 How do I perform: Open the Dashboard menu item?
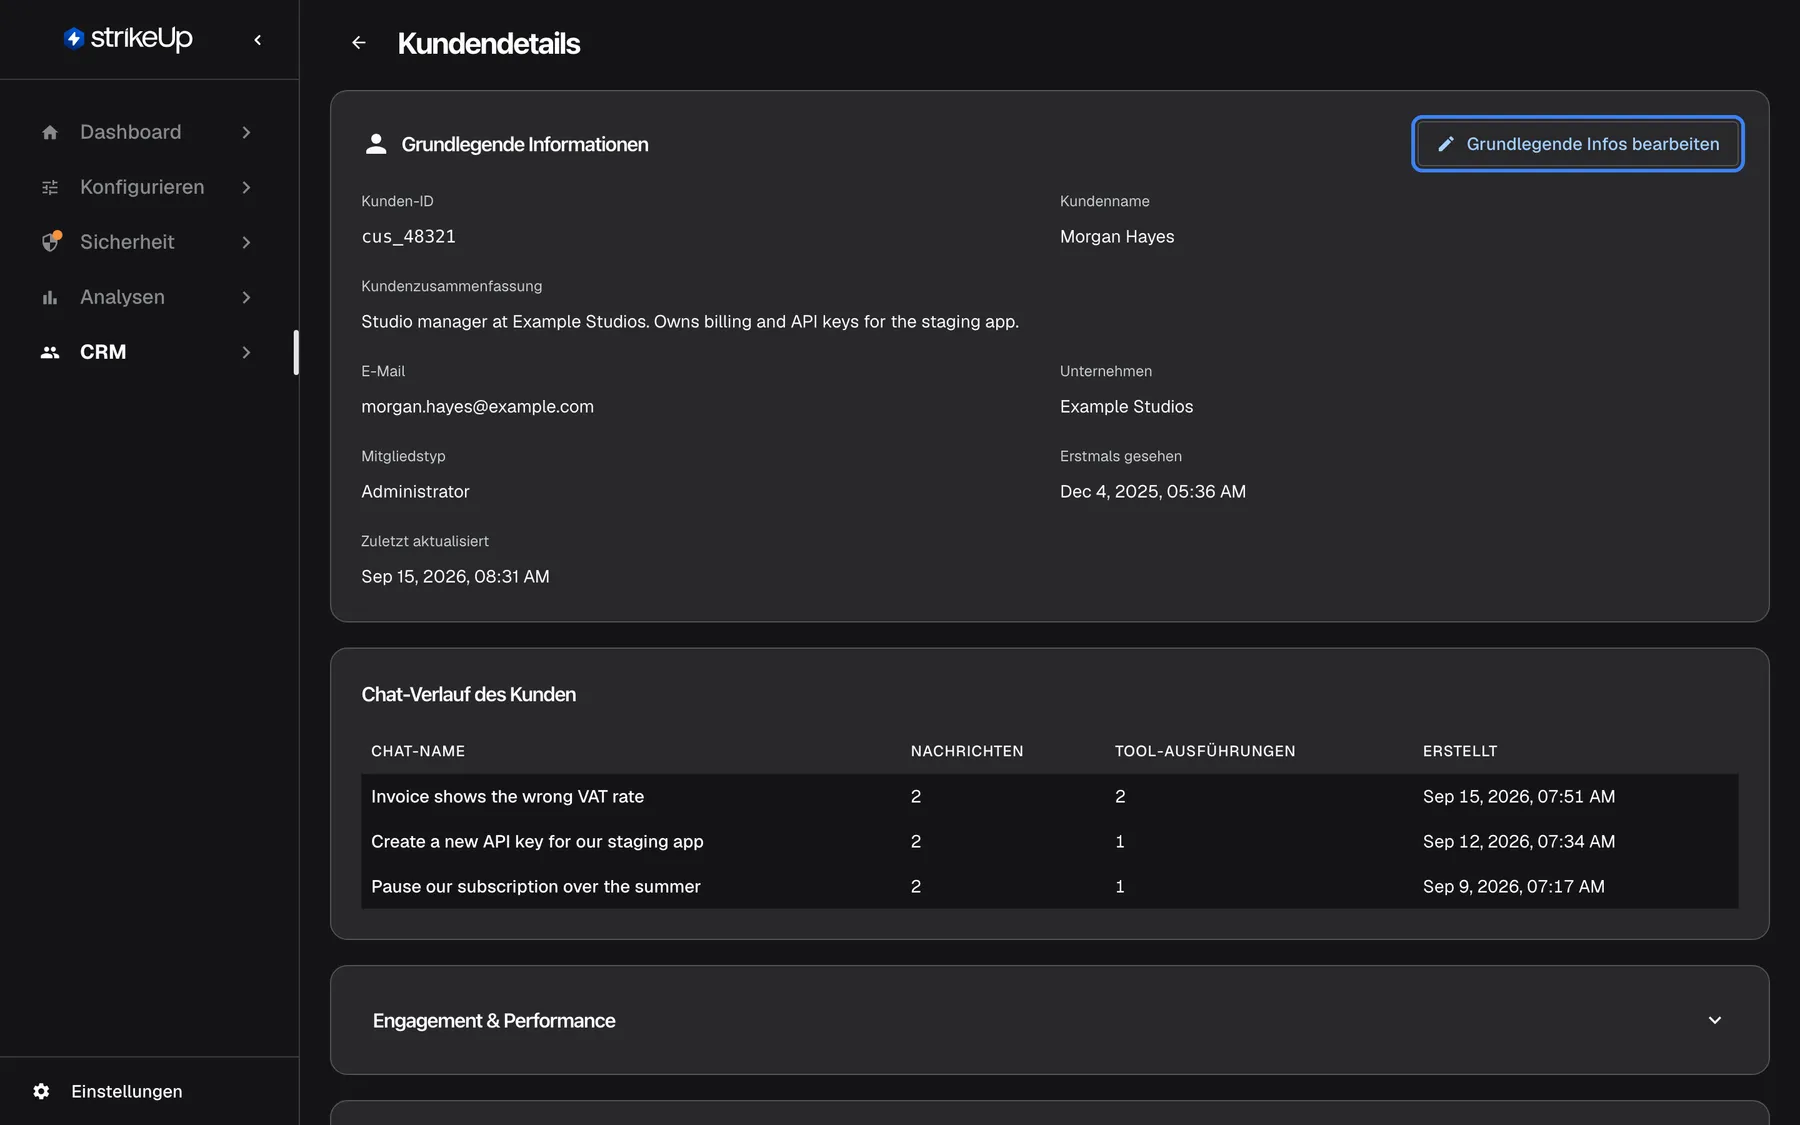[x=147, y=132]
